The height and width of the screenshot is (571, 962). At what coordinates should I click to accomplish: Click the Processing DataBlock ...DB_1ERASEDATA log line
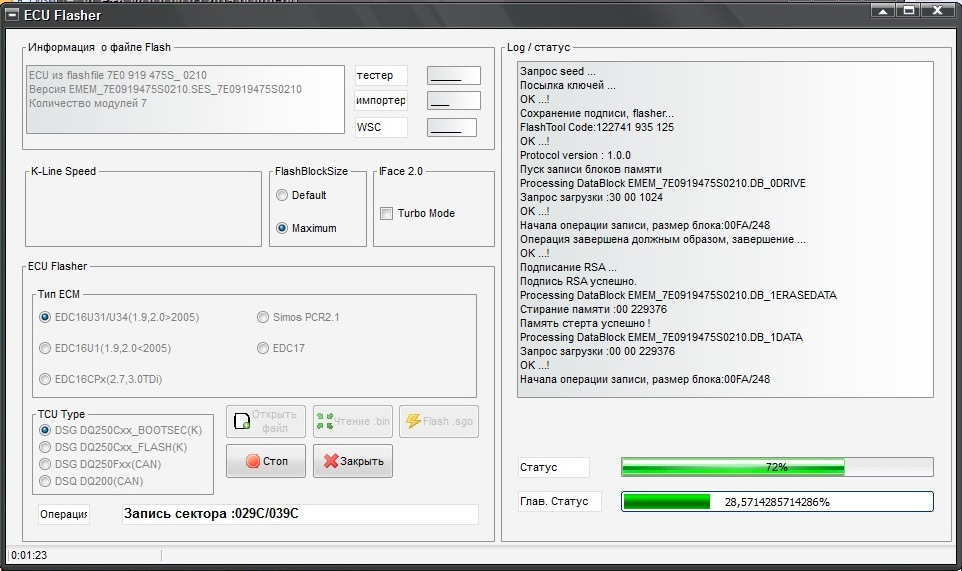[x=678, y=295]
